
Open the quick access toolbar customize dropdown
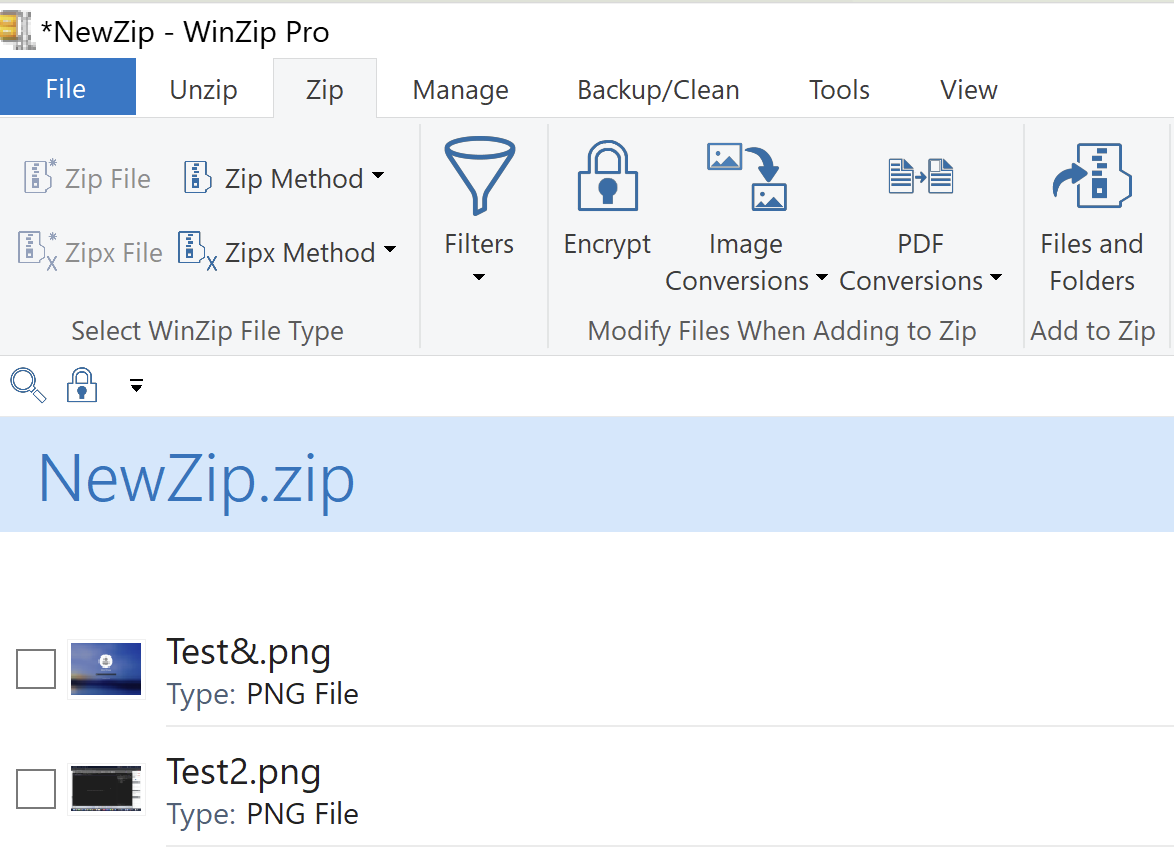136,385
